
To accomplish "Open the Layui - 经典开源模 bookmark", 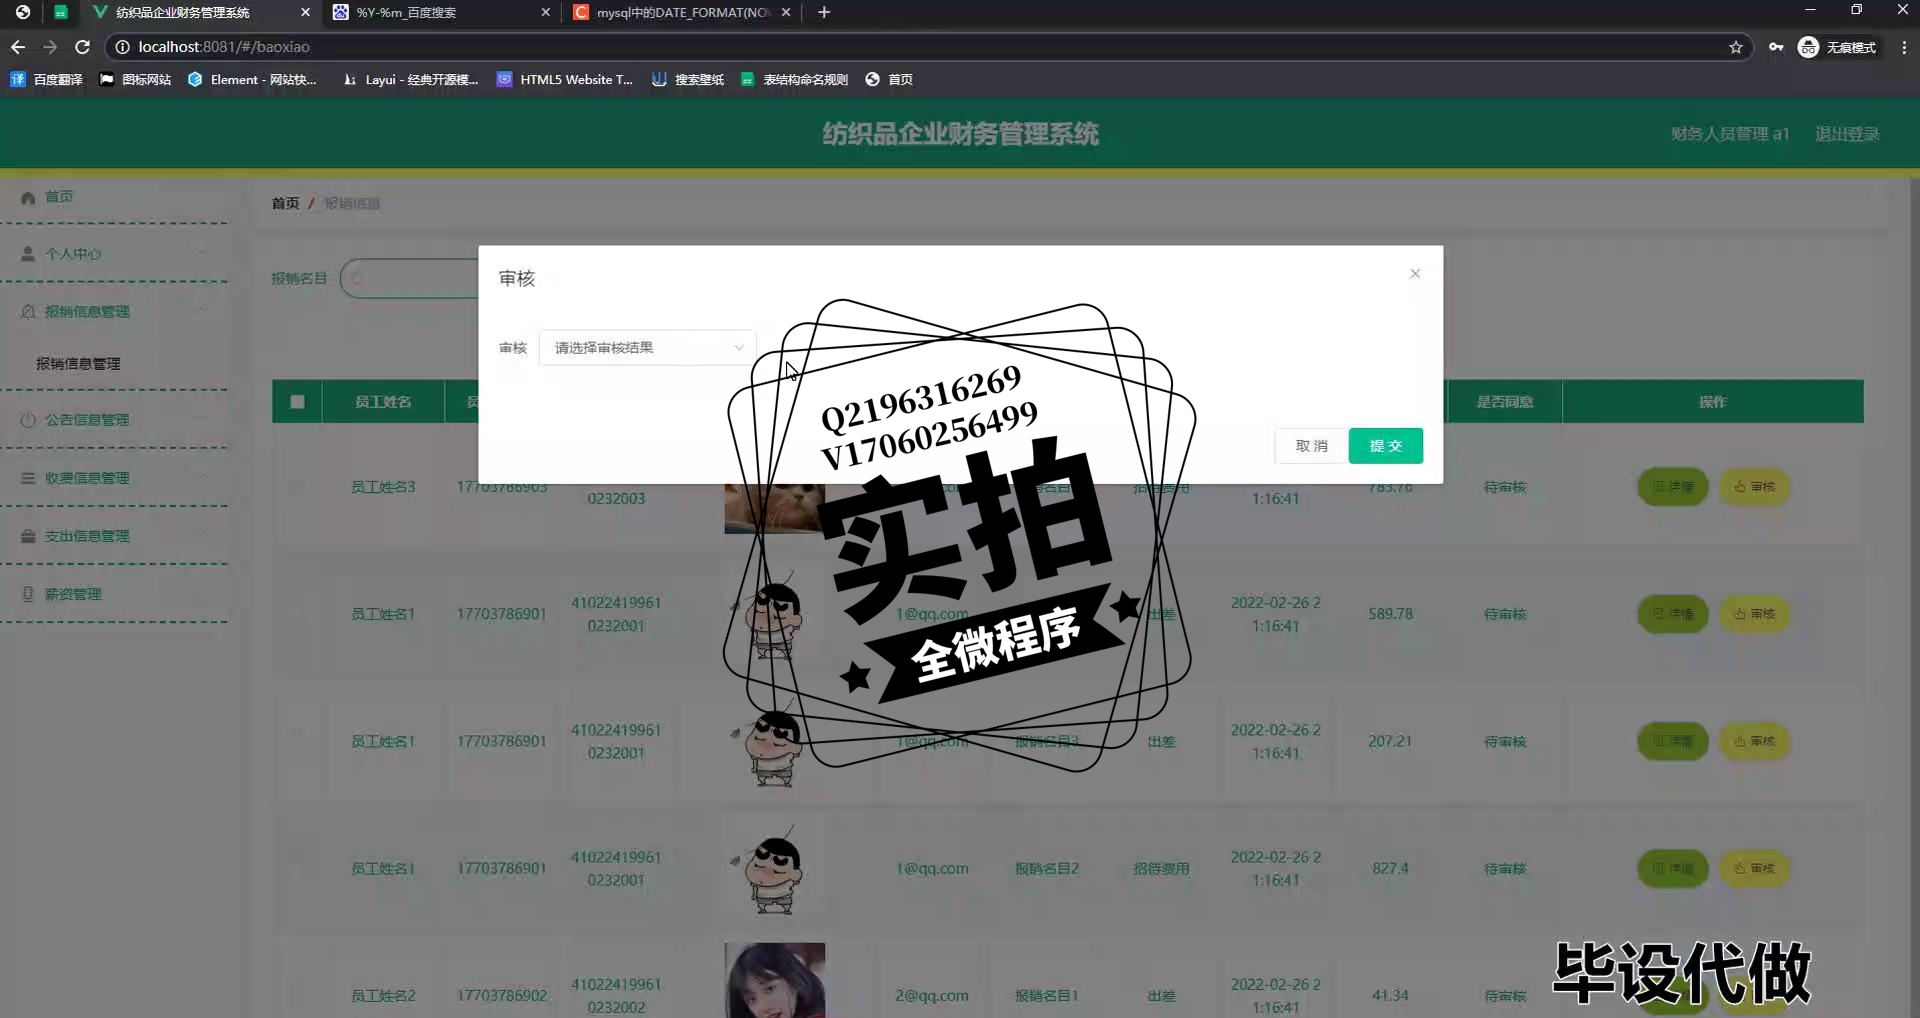I will (410, 80).
